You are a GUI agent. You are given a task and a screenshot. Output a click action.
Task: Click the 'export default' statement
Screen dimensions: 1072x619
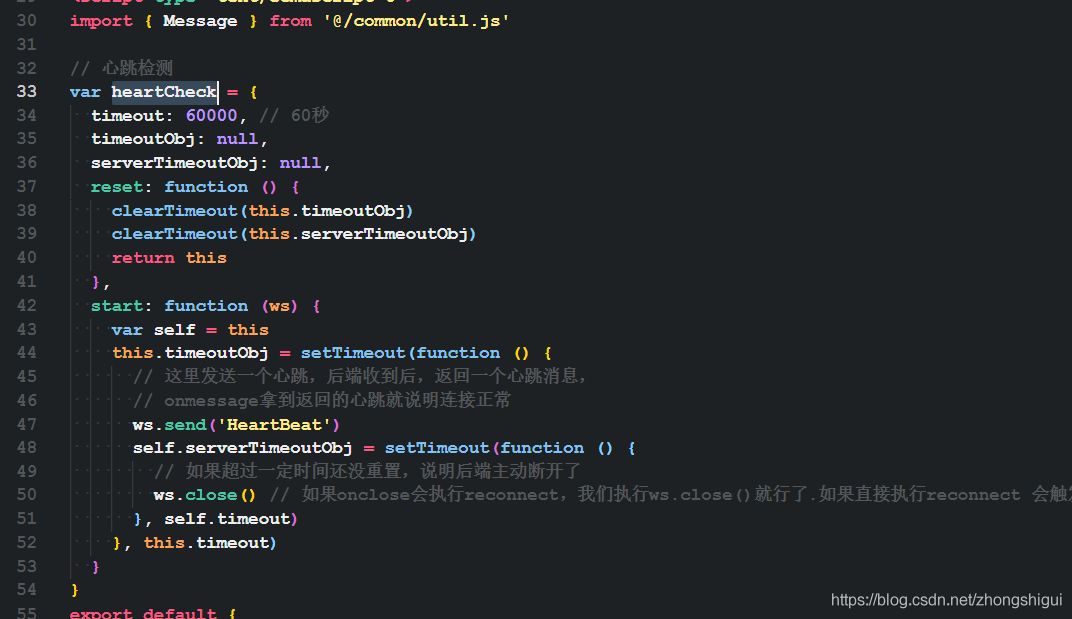(143, 613)
